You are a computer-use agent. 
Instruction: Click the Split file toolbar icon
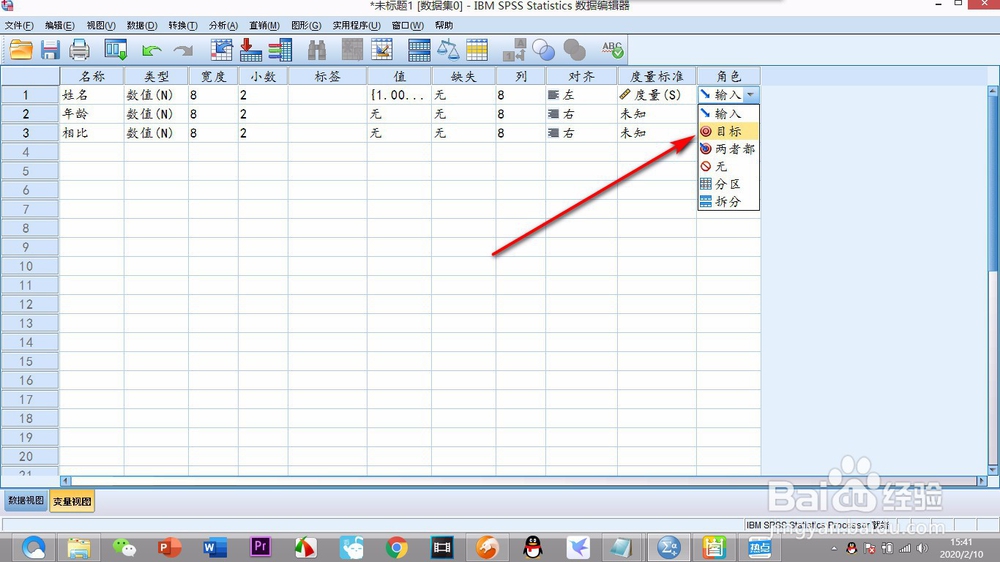coord(419,50)
